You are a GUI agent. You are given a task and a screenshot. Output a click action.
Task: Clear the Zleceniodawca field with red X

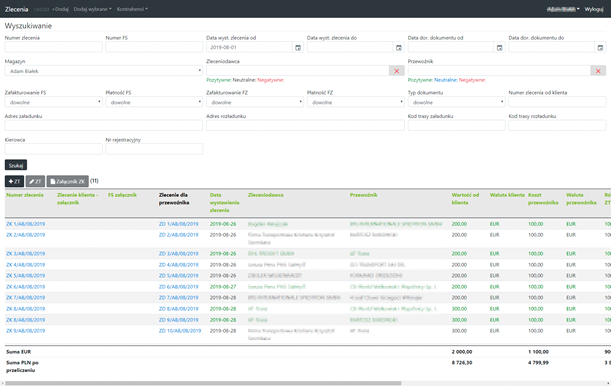(397, 71)
